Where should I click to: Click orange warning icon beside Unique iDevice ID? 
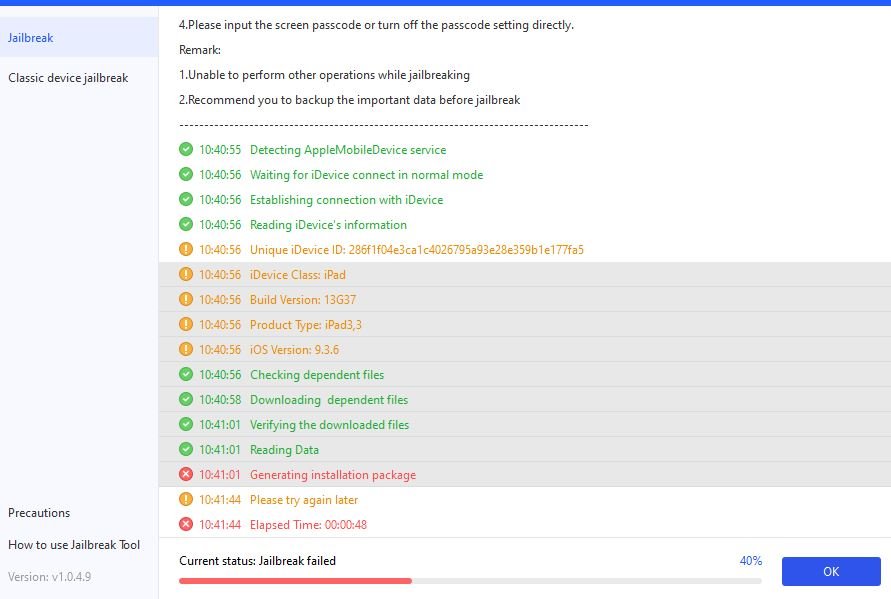pos(186,250)
